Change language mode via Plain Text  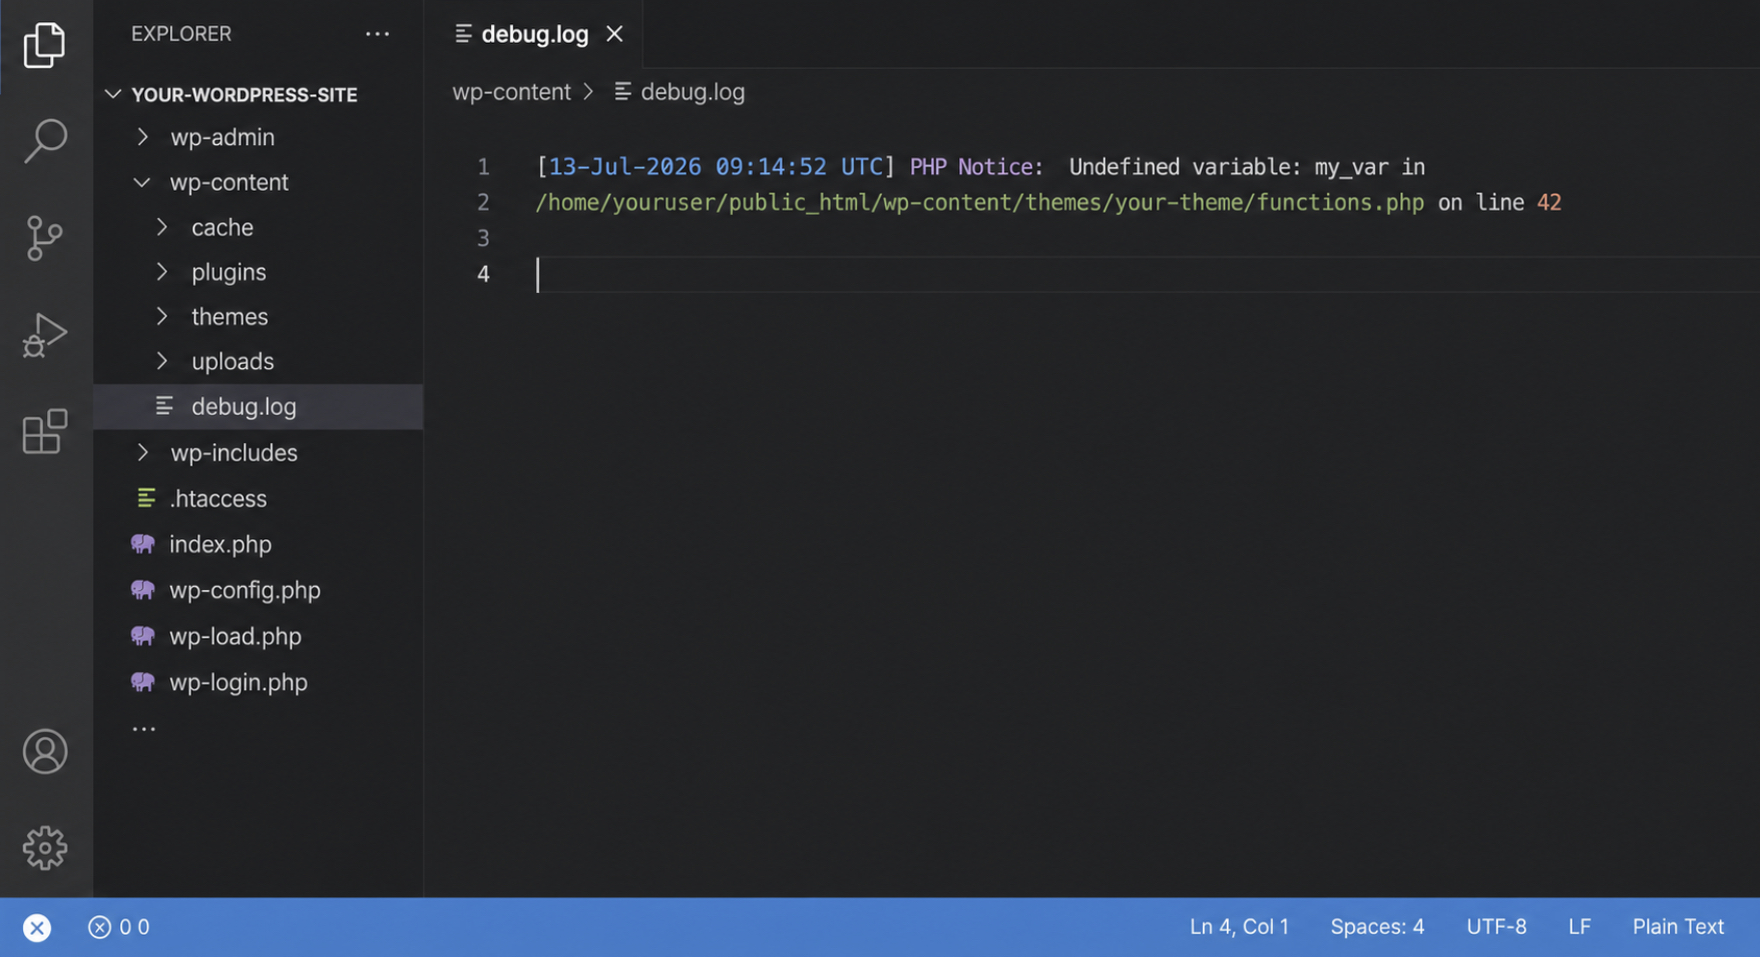(x=1678, y=927)
